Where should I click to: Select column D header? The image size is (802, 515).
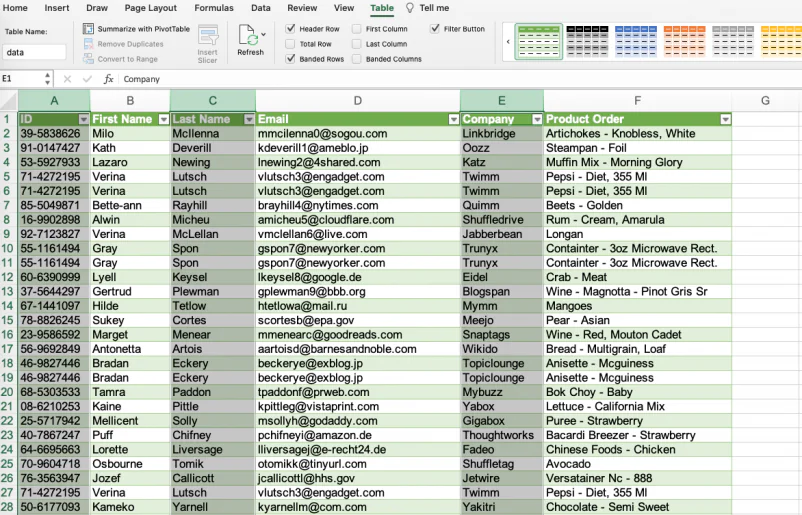(358, 101)
